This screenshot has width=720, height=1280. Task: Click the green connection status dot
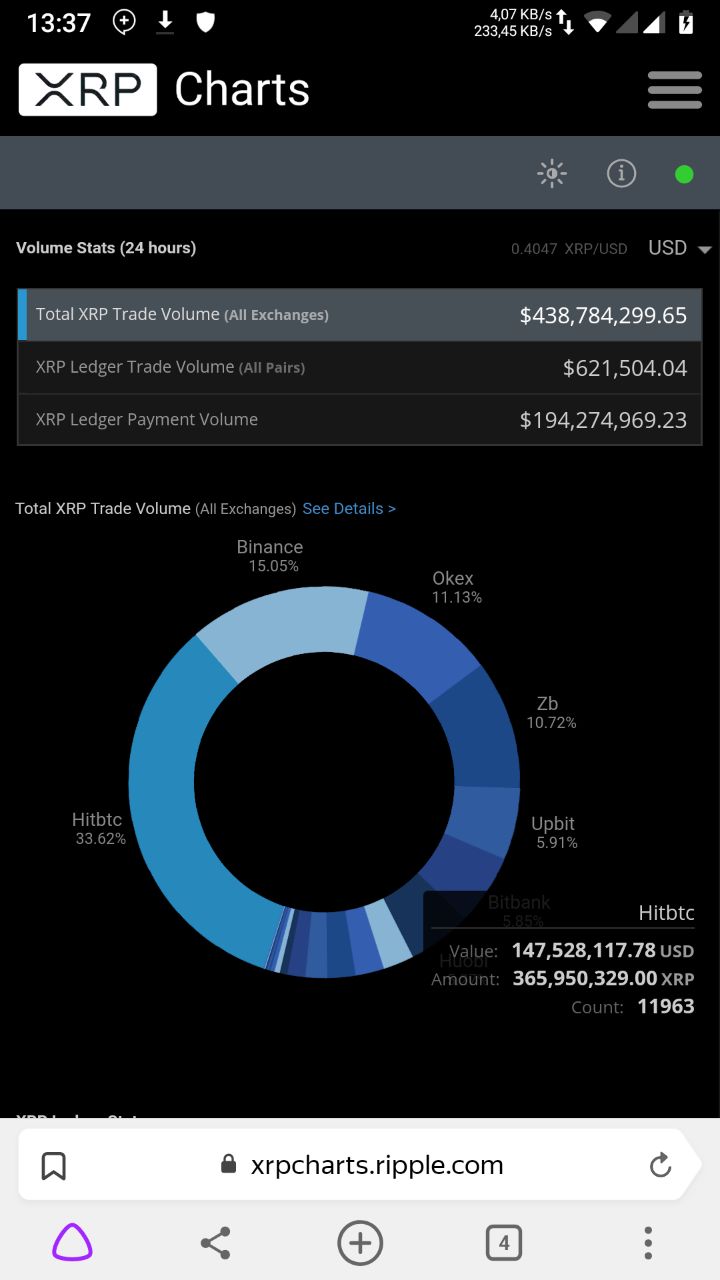pyautogui.click(x=684, y=175)
